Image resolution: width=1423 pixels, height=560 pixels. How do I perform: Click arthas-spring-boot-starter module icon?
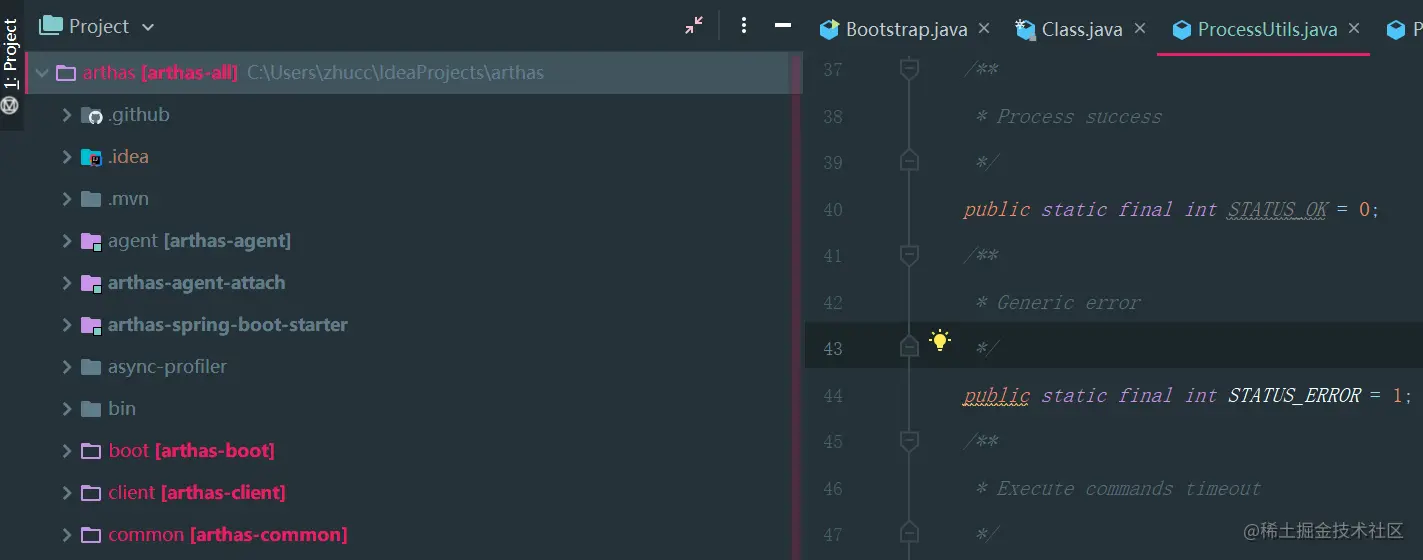tap(91, 325)
